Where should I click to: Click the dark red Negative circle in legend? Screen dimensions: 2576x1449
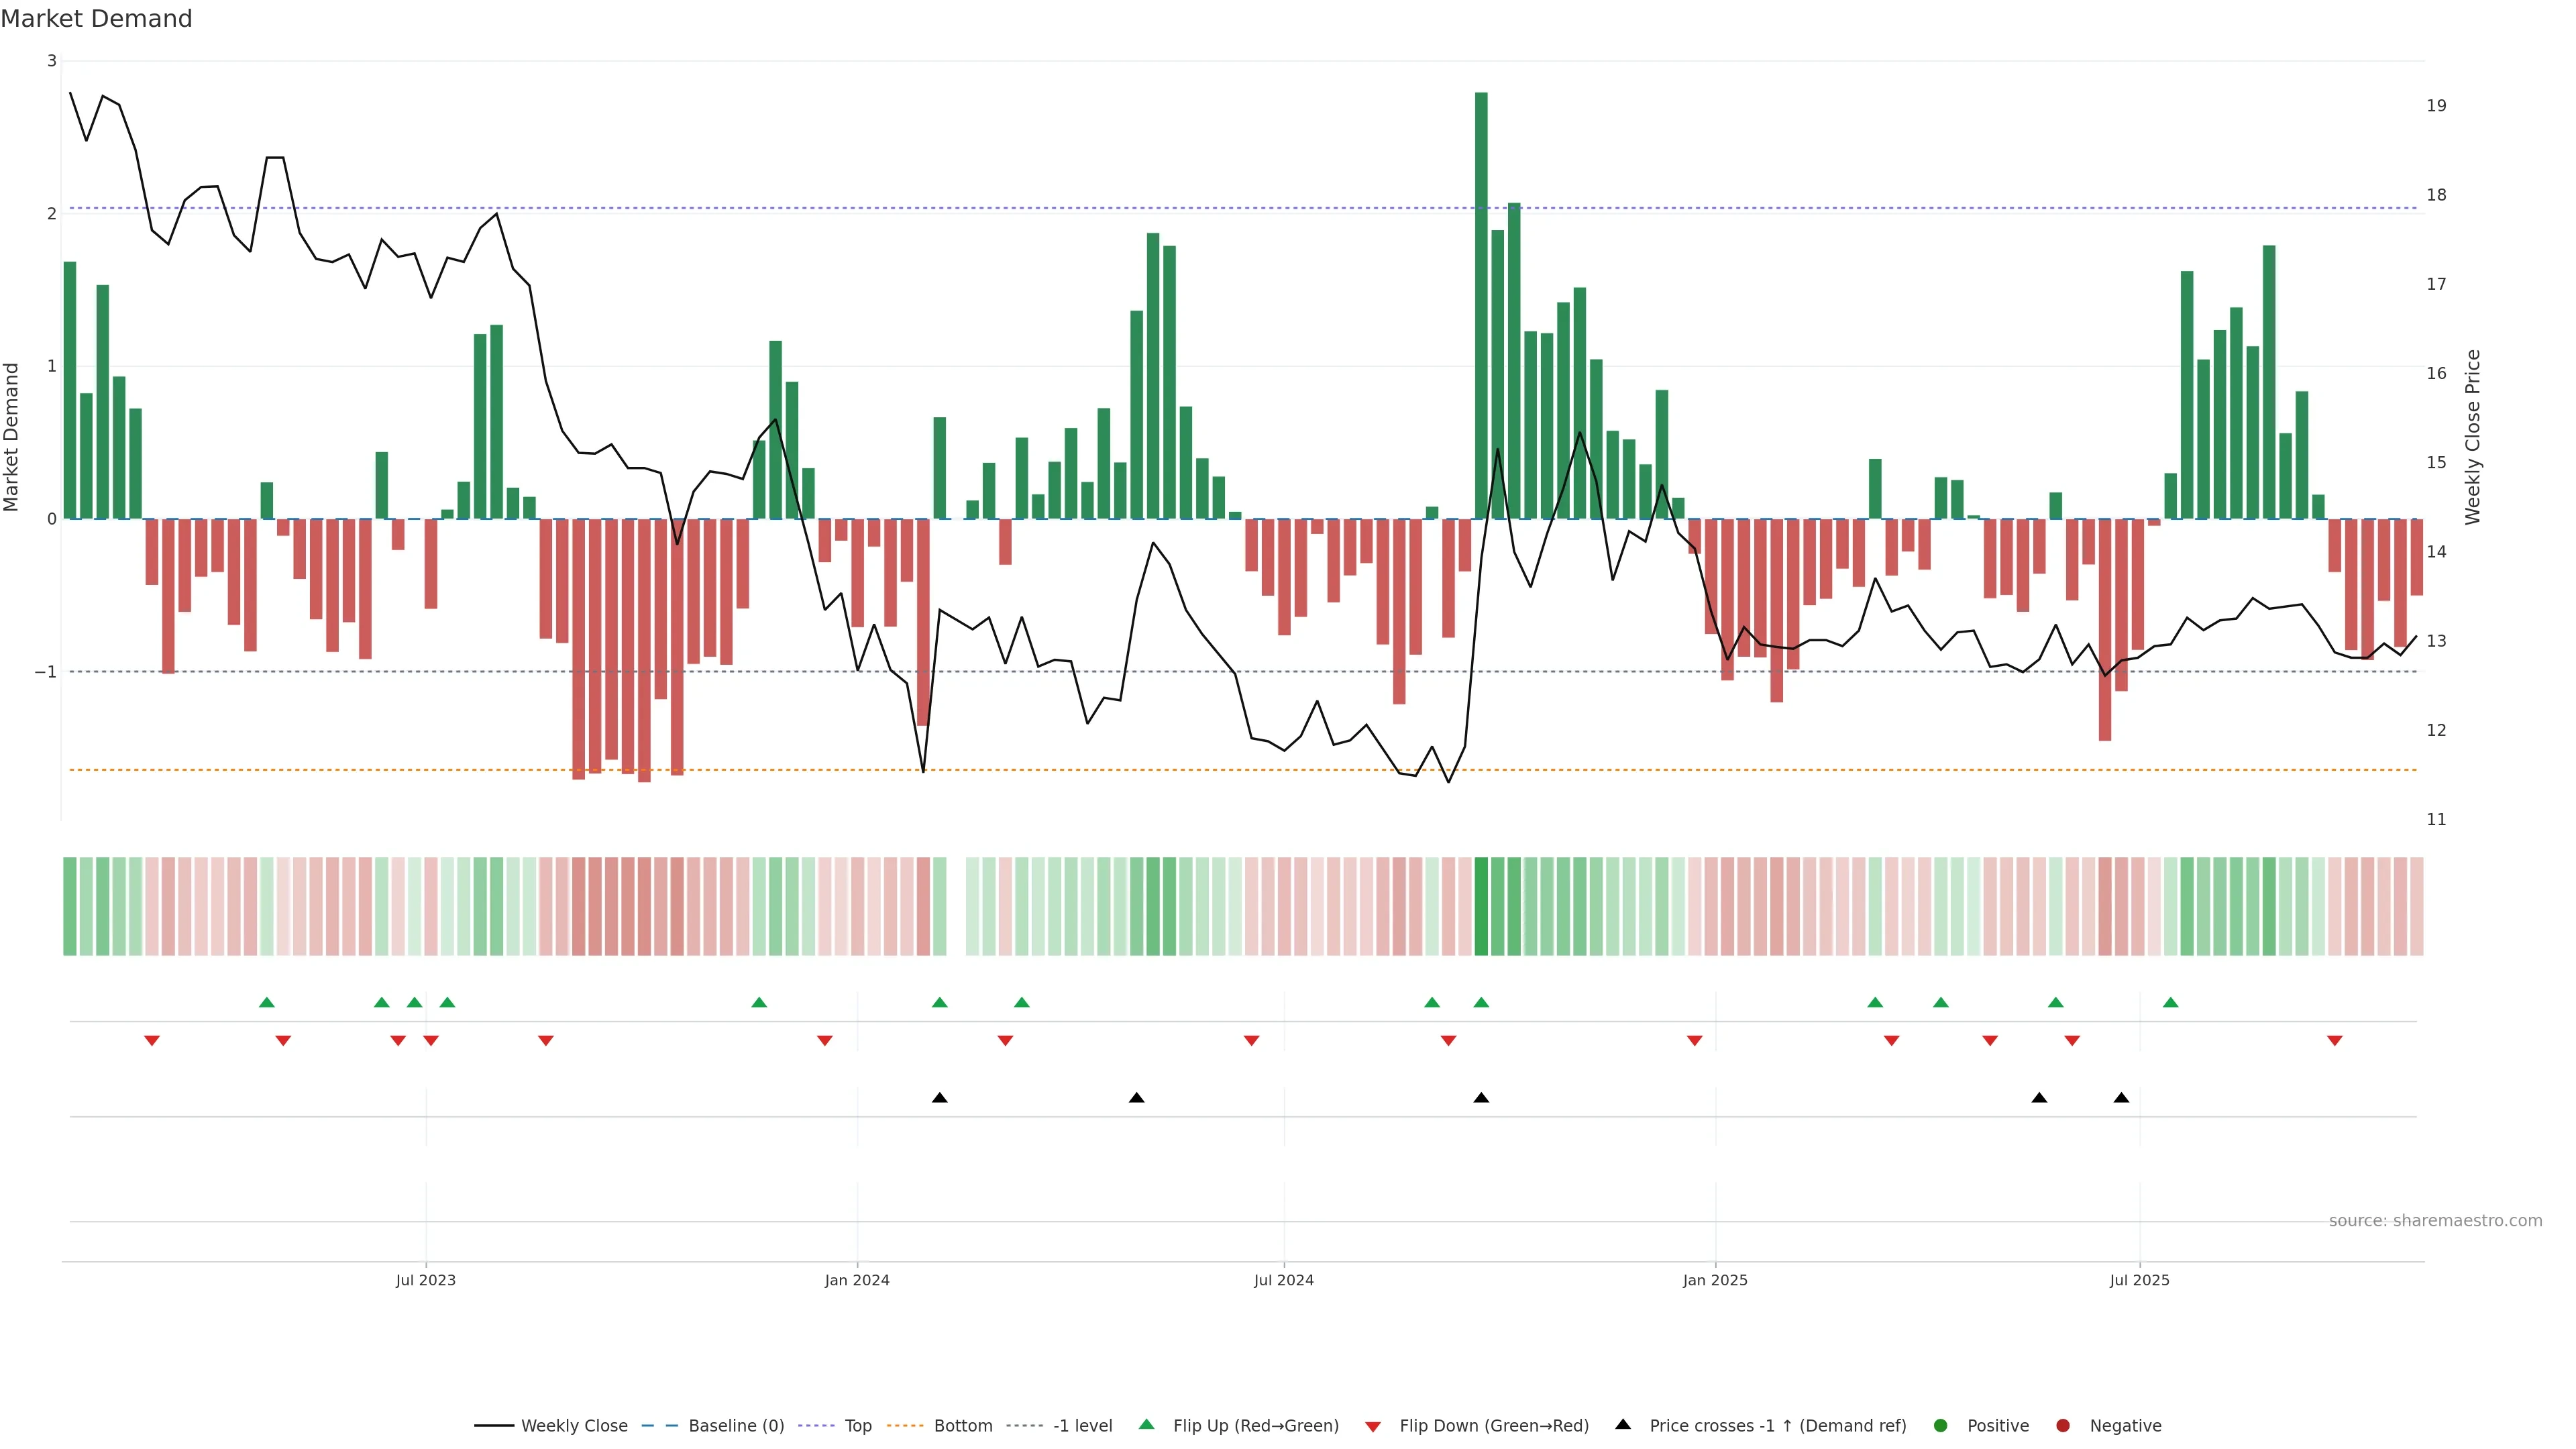(x=2063, y=1426)
